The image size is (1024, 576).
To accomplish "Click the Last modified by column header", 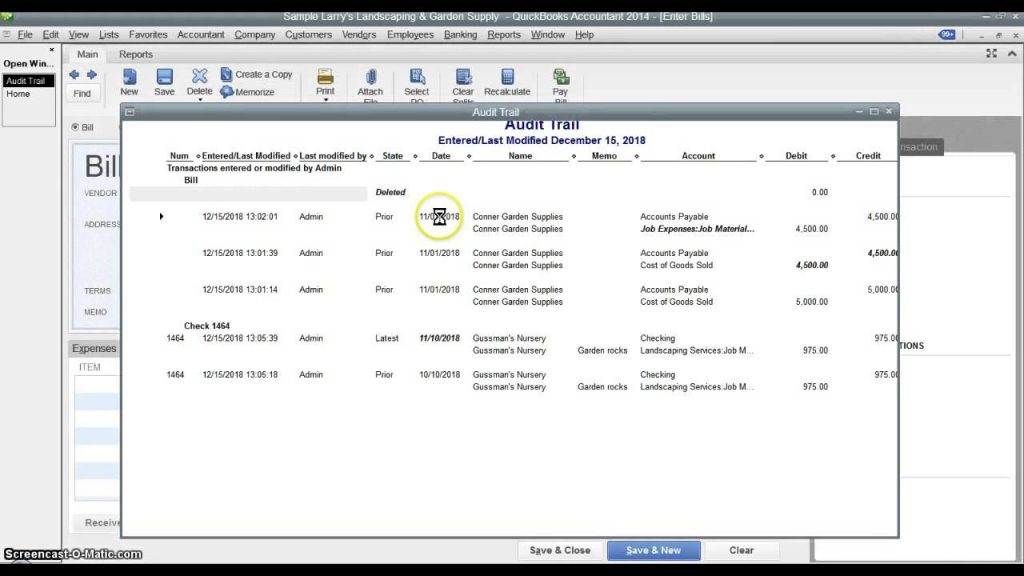I will click(x=333, y=156).
